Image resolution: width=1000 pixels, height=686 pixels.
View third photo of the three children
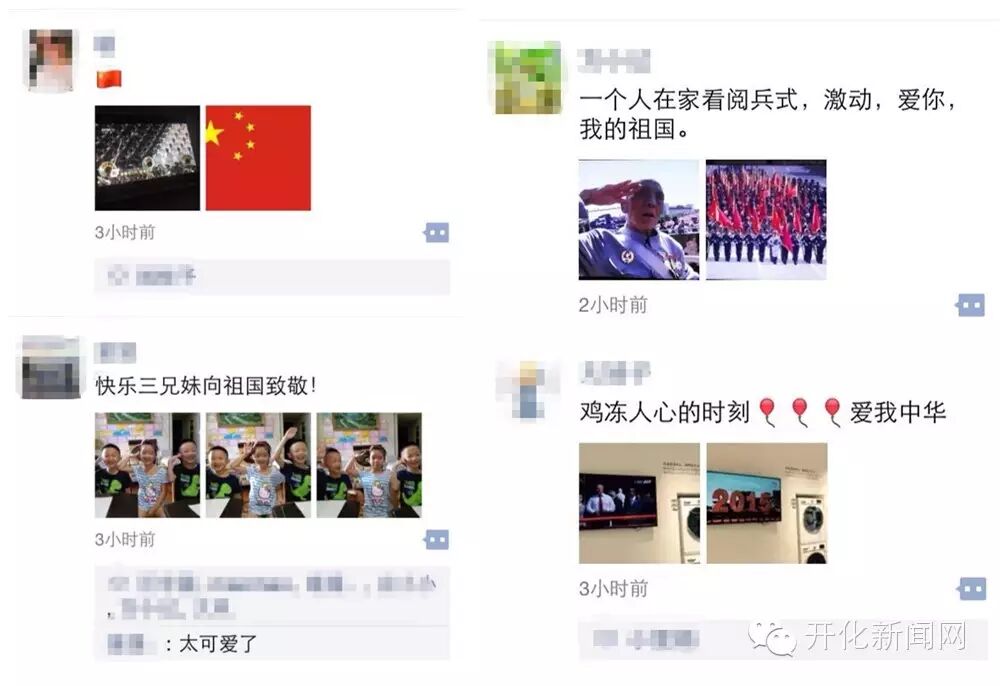(369, 465)
